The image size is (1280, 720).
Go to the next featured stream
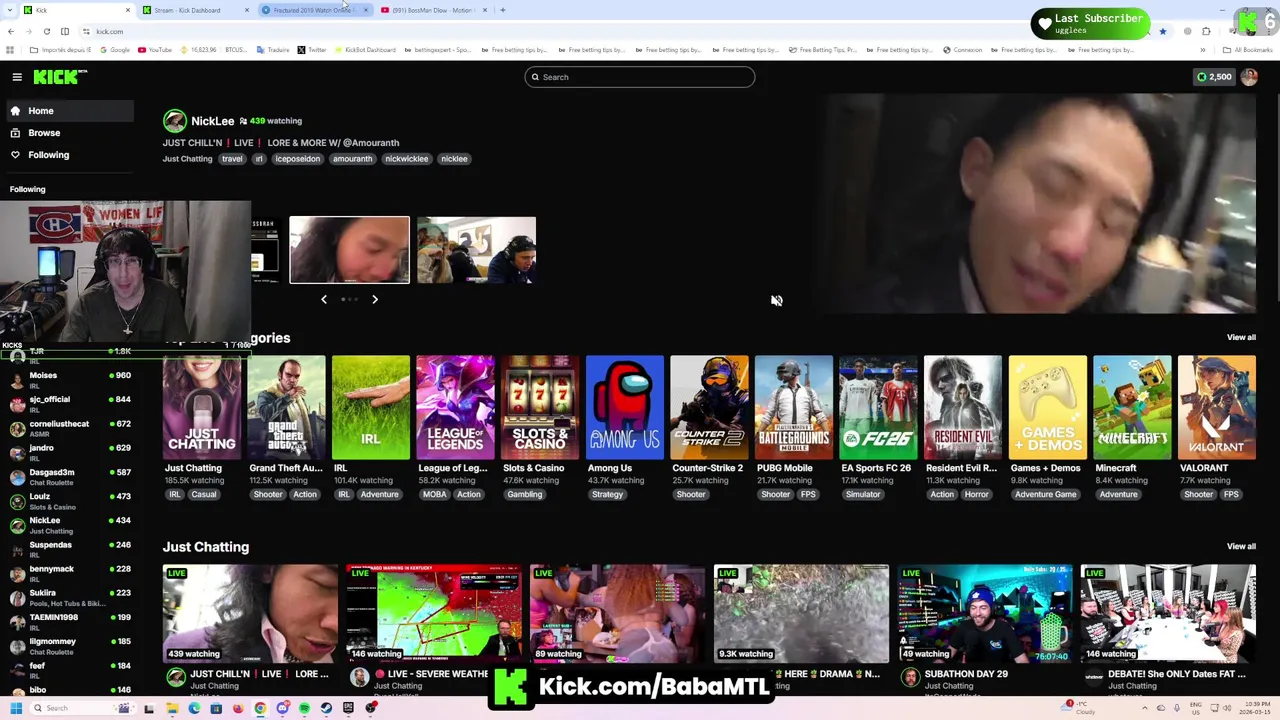pos(375,299)
